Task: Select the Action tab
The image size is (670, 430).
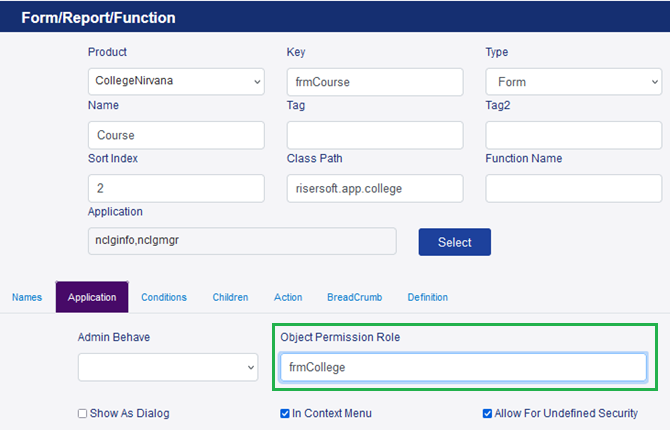Action: pos(288,297)
